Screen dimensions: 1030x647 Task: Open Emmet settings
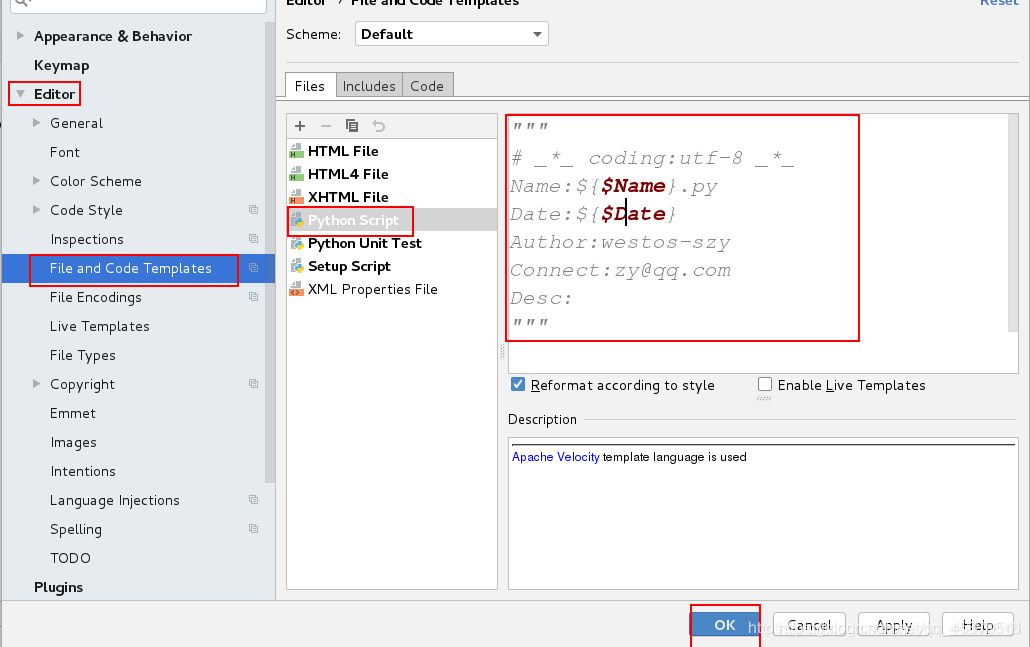point(73,413)
